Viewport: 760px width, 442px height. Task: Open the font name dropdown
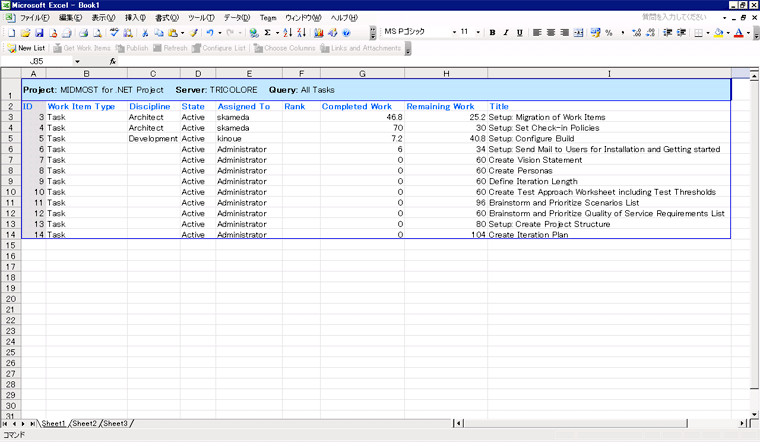pos(454,32)
